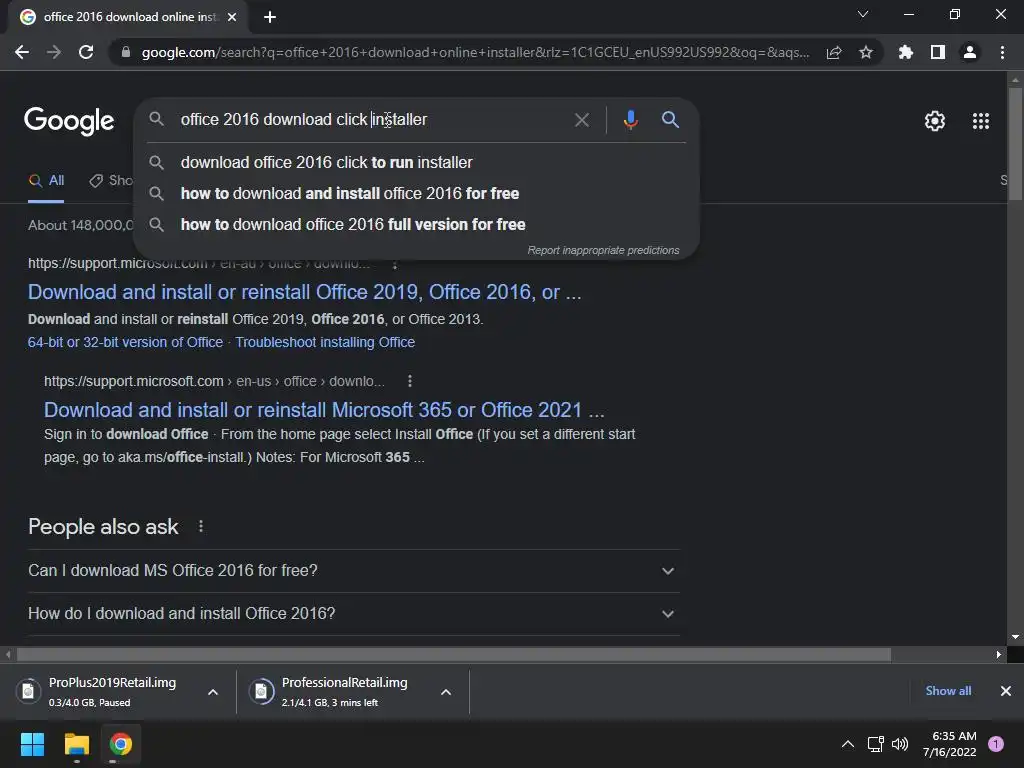Open options chevron for ProfessionalRetail.img
Screen dimensions: 1024x768
446,692
